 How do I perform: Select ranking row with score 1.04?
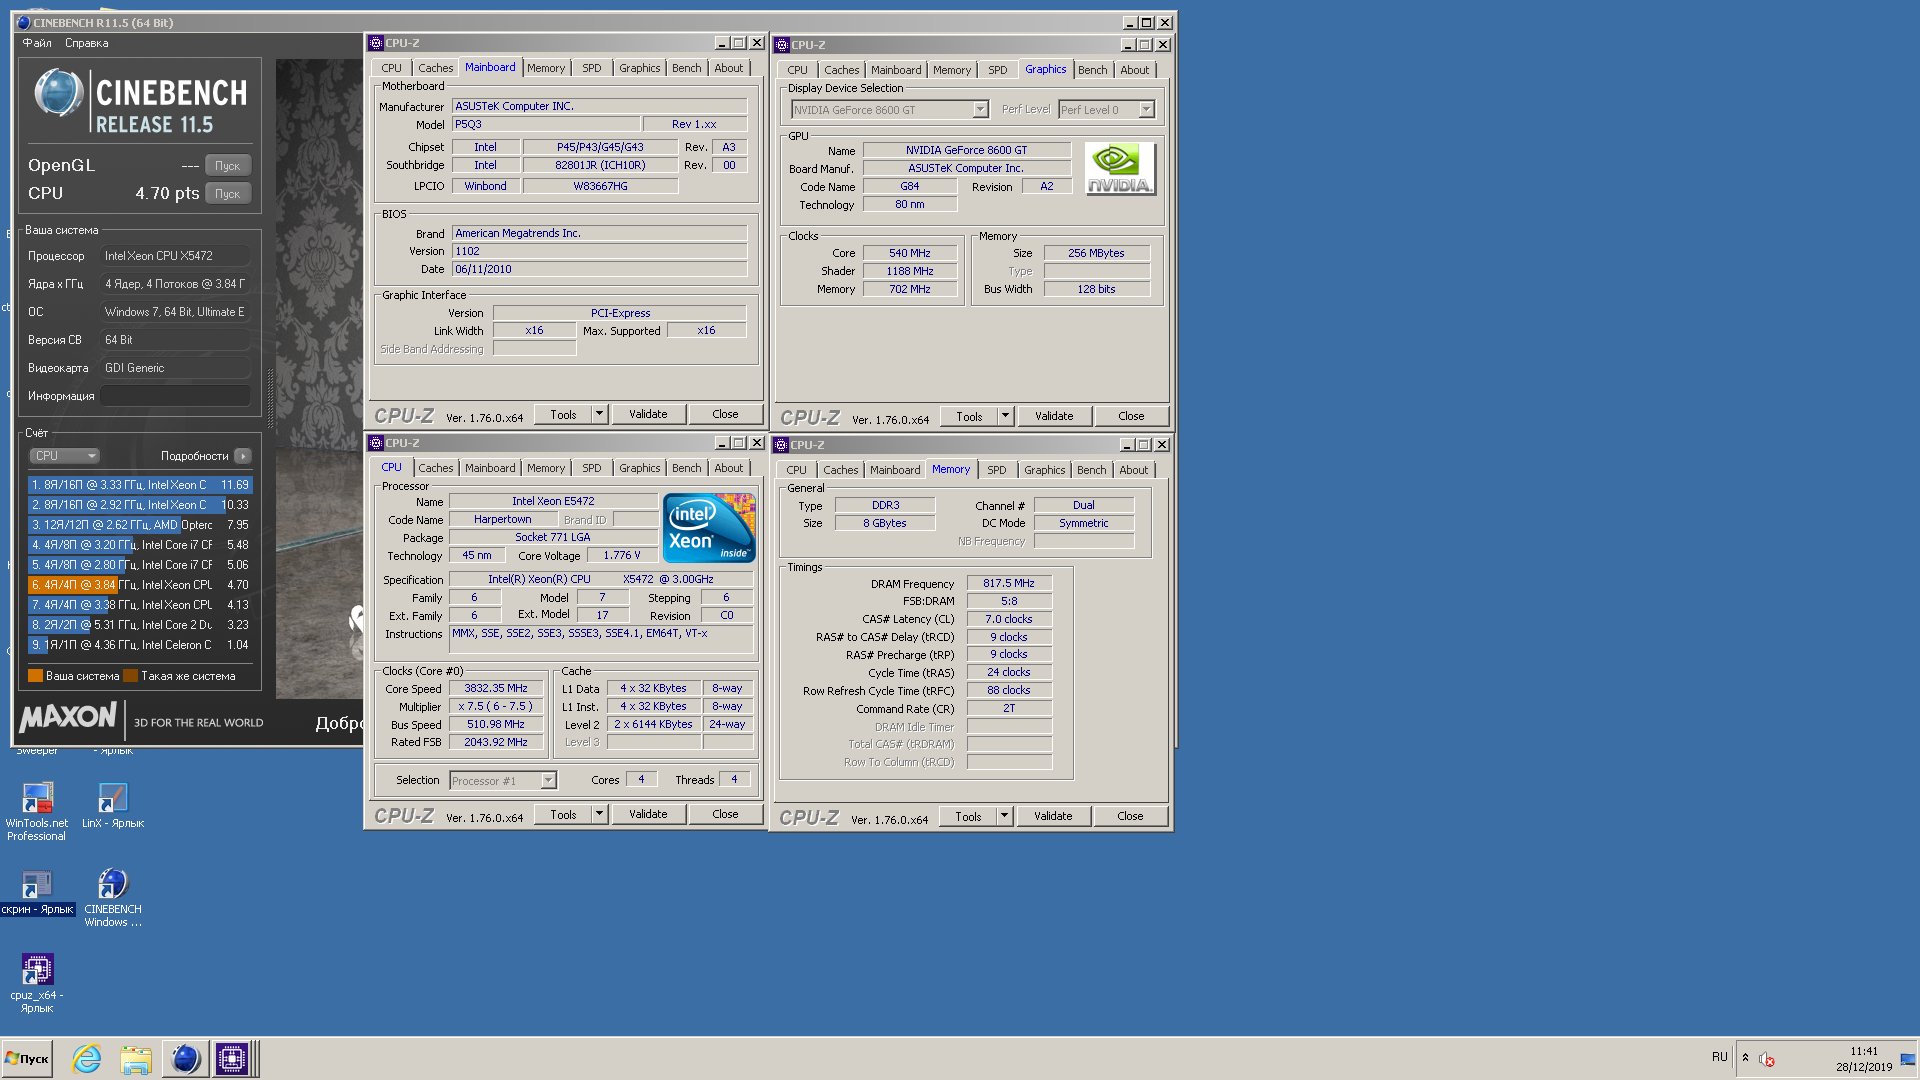click(x=140, y=645)
